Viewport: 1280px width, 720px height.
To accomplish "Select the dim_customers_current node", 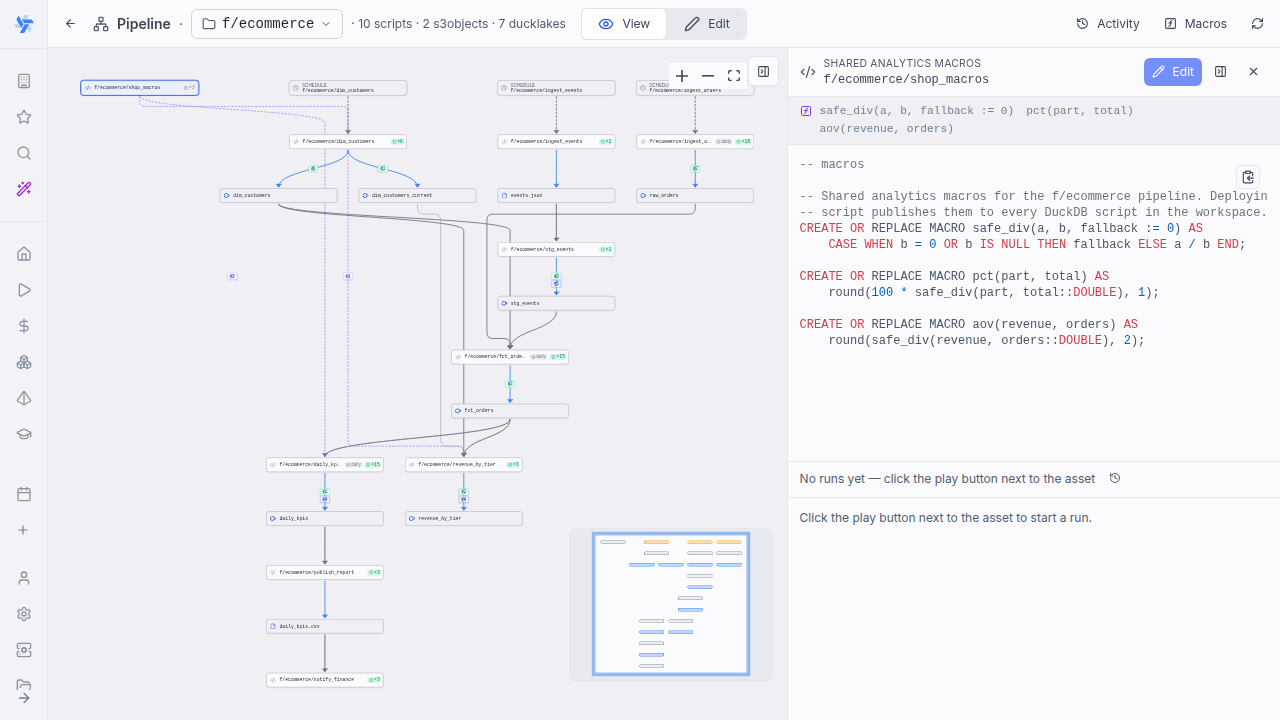I will 417,196.
